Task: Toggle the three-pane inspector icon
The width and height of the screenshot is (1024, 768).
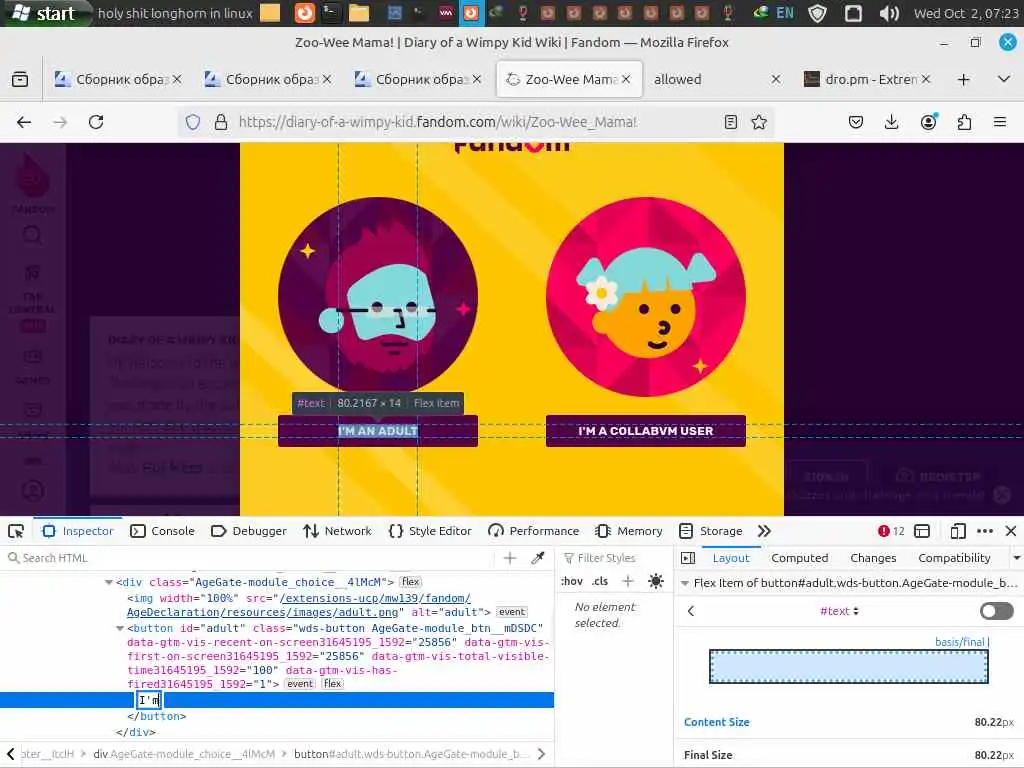Action: pos(688,558)
